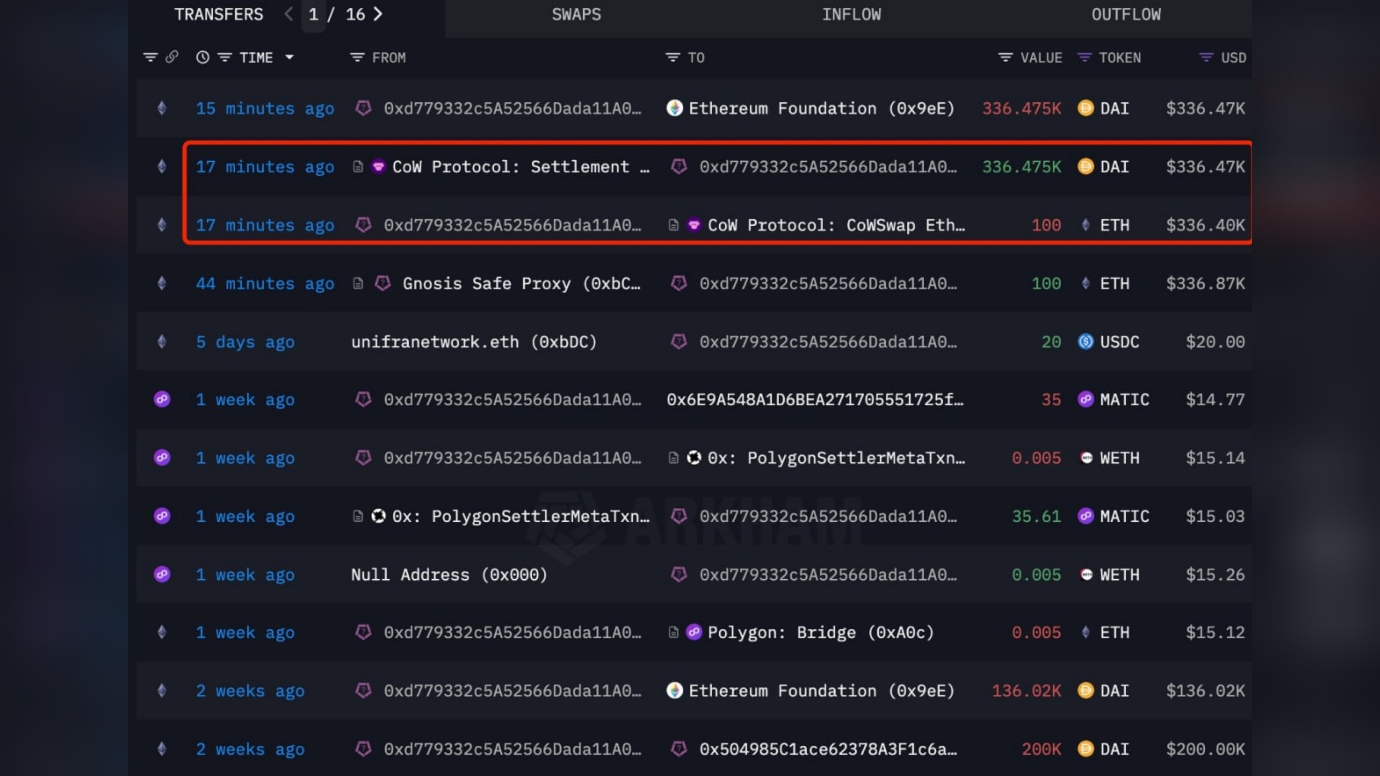The image size is (1380, 776).
Task: Go to next transfers page arrow
Action: click(x=378, y=15)
